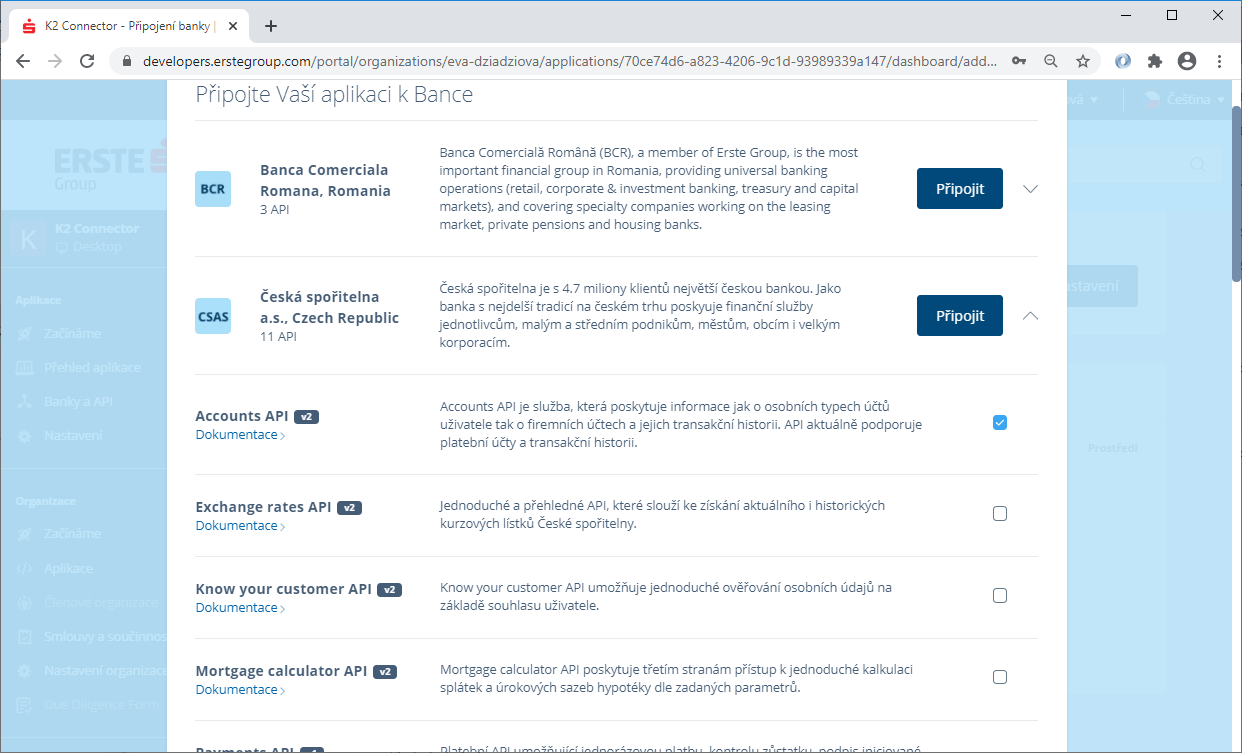Tick the Know your customer API checkbox
Viewport: 1242px width, 753px height.
coord(1000,596)
